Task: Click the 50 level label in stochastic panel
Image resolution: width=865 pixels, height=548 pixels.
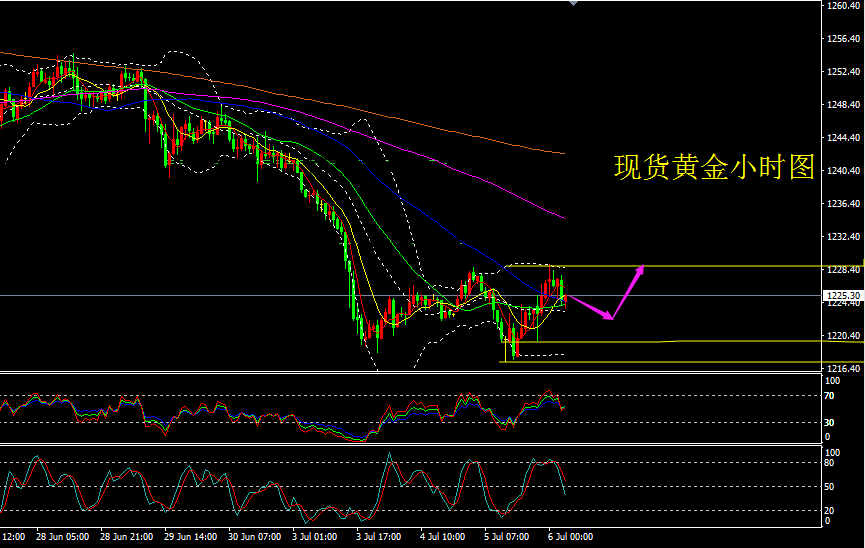Action: pos(829,487)
